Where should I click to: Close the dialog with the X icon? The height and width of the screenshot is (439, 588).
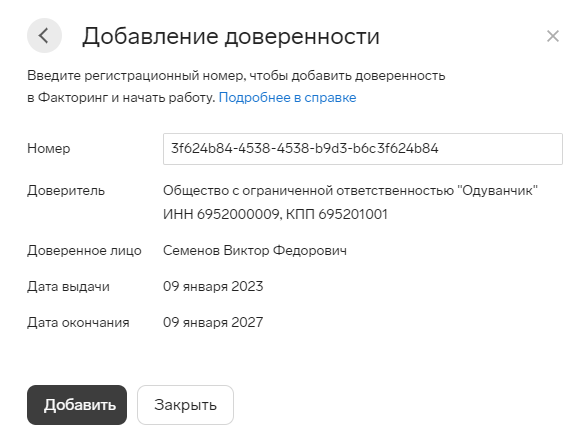(553, 36)
